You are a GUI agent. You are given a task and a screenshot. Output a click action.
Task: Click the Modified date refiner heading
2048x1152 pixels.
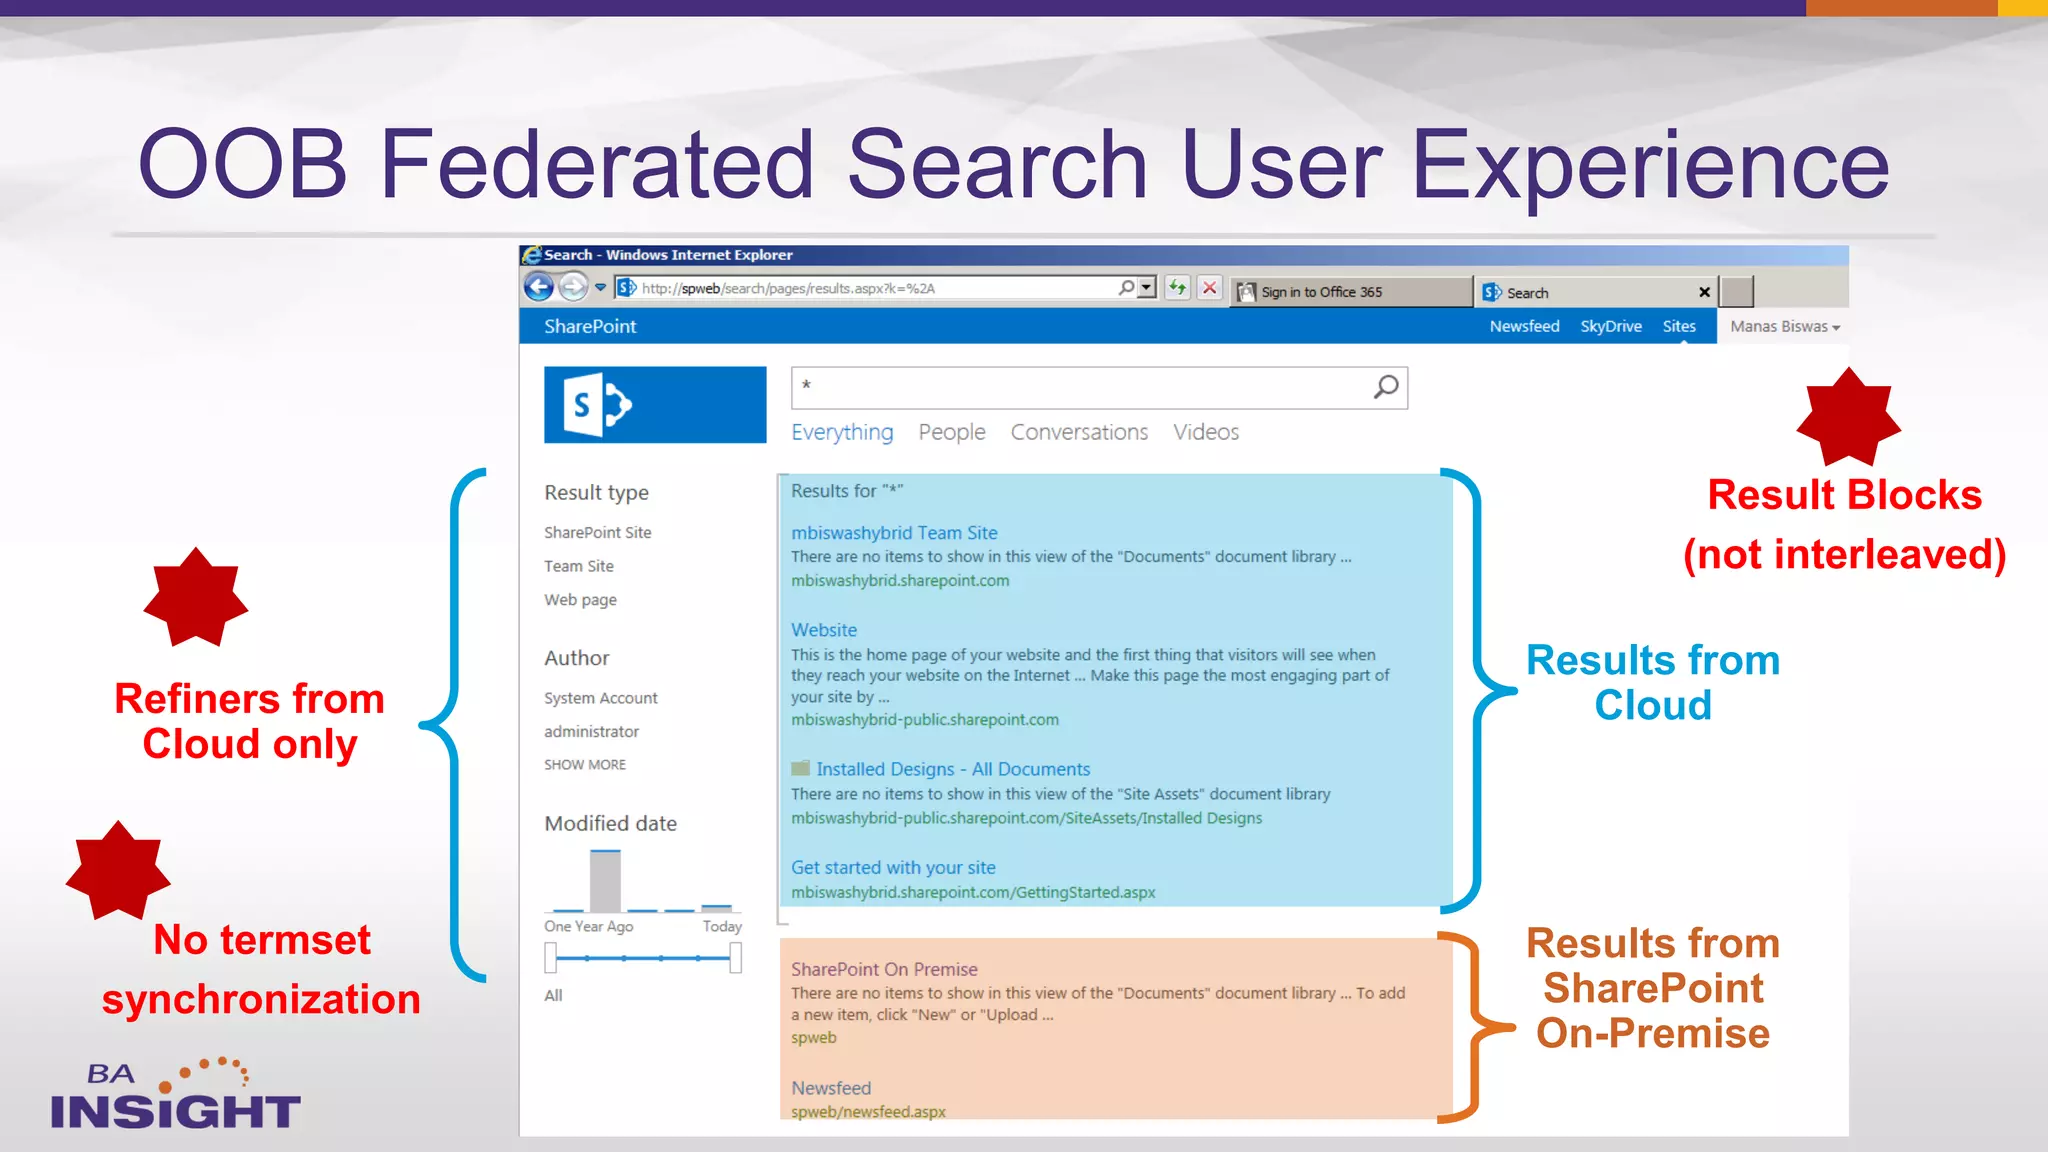(610, 823)
